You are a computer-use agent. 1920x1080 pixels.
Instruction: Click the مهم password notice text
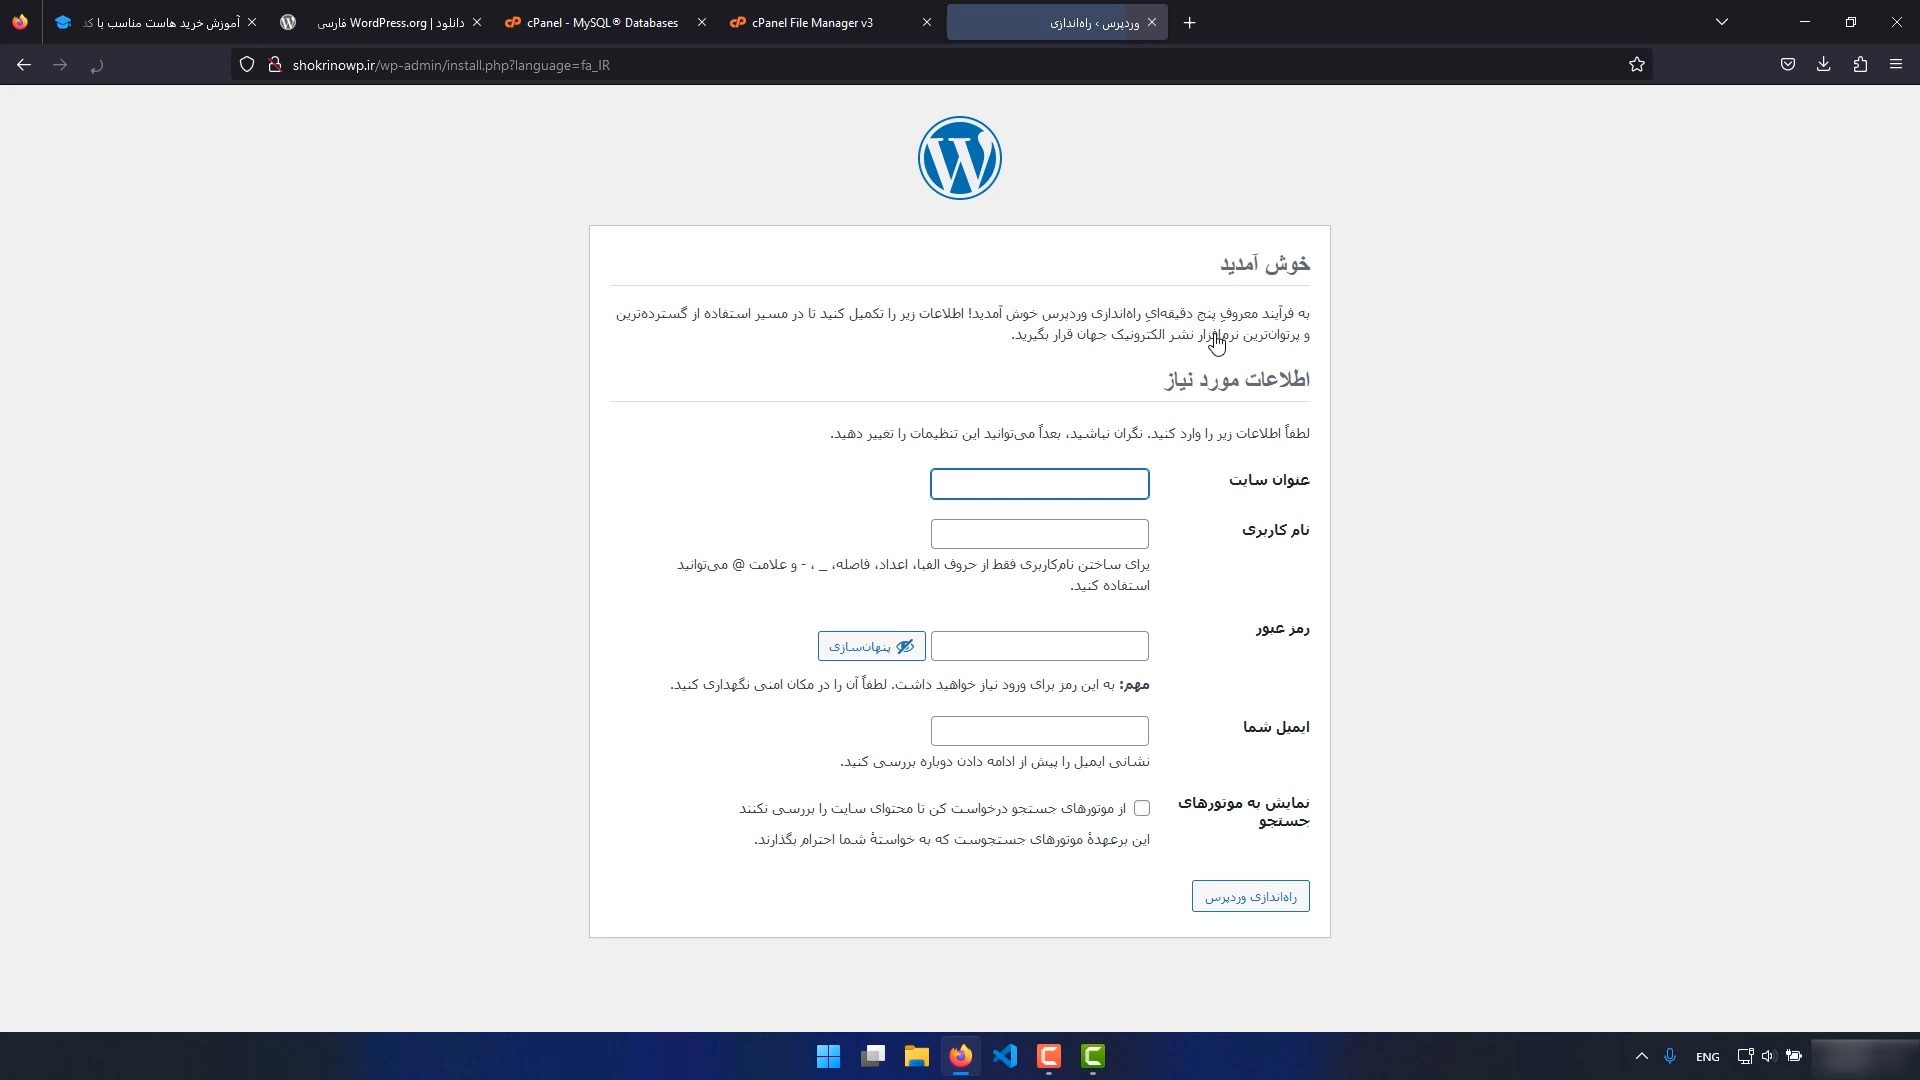click(x=910, y=685)
